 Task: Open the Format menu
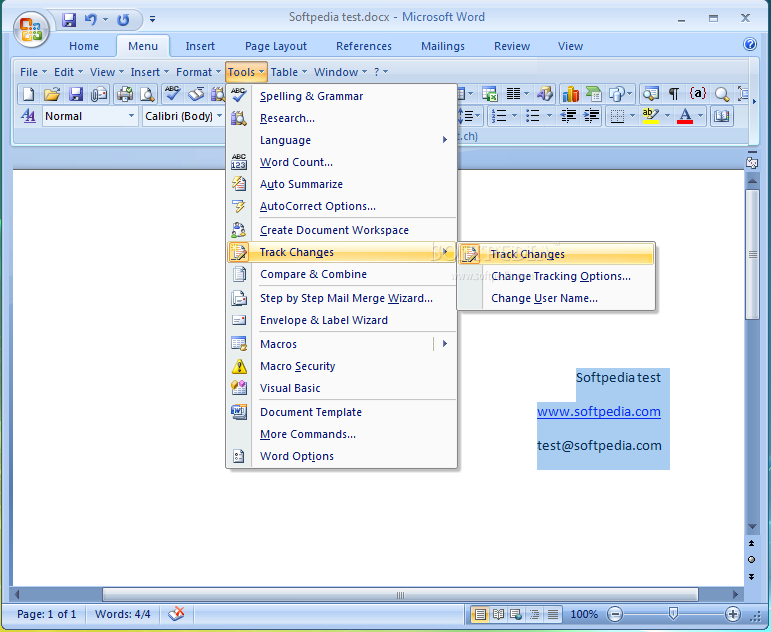pos(198,72)
